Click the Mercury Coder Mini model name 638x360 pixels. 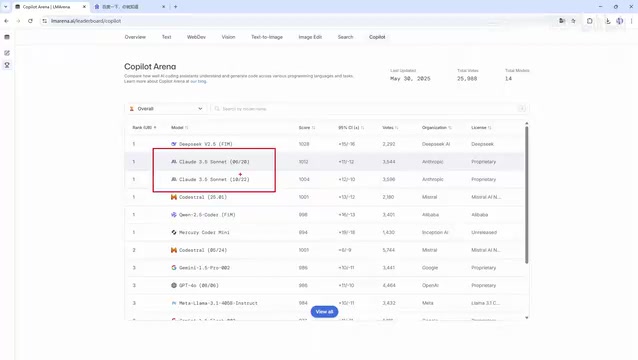tap(204, 233)
